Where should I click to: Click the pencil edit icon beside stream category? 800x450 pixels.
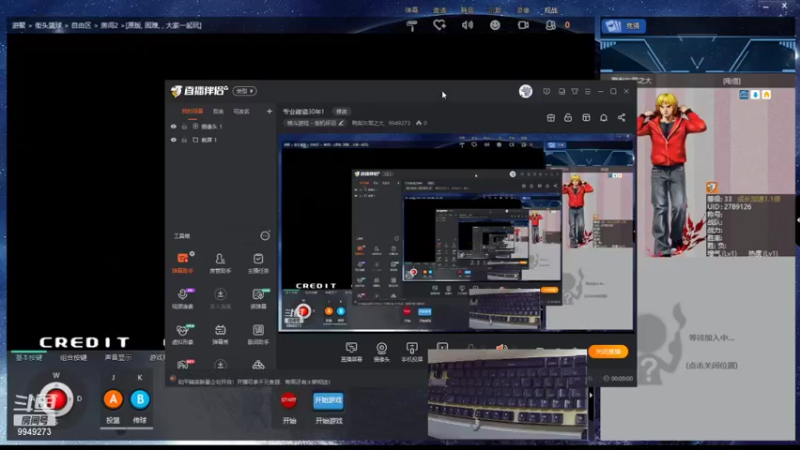[x=341, y=123]
